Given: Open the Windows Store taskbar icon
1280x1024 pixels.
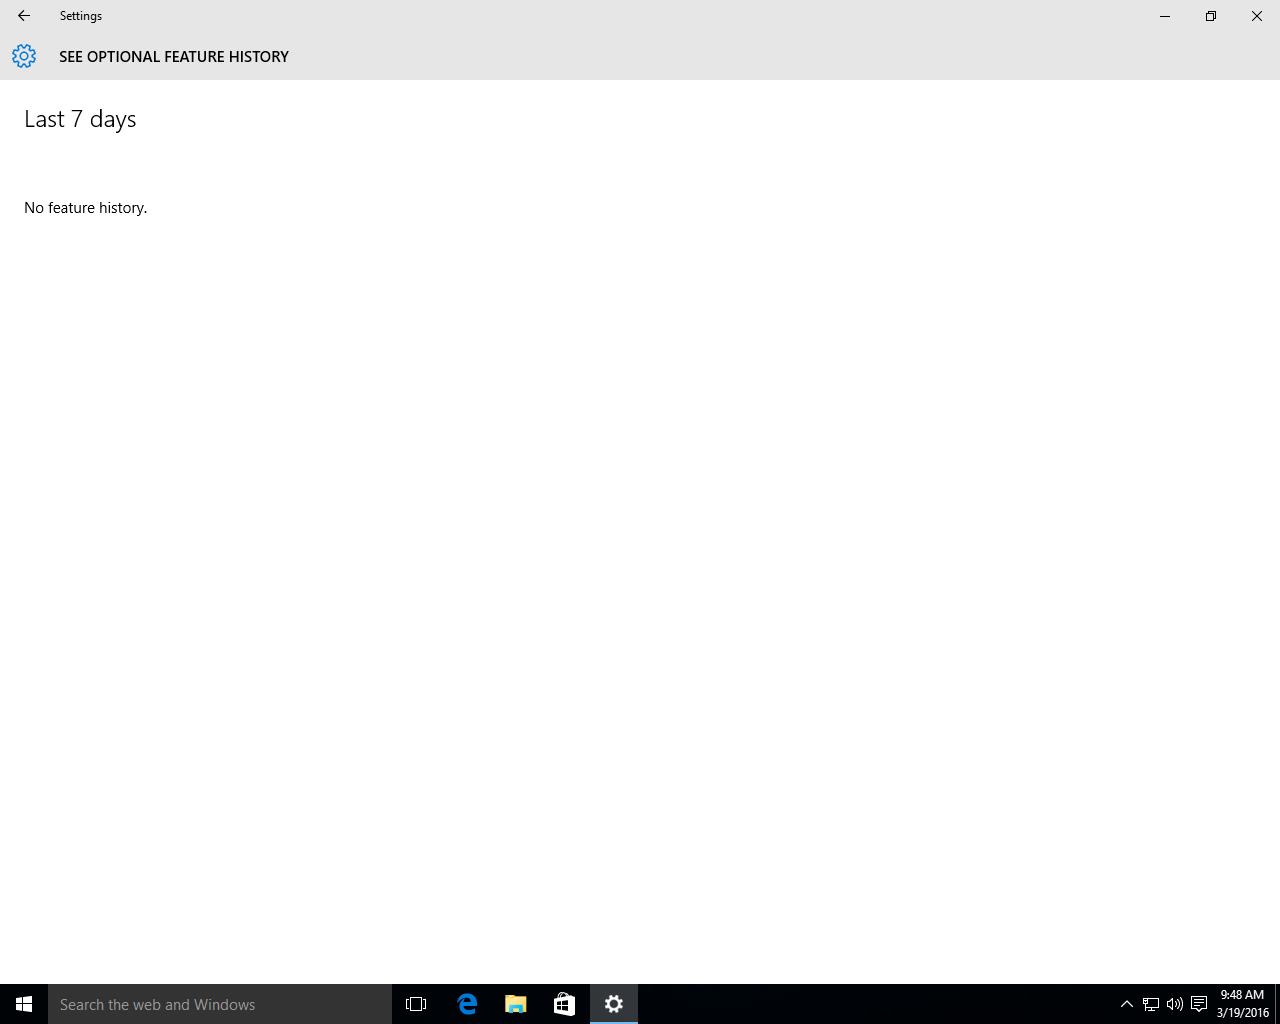Looking at the screenshot, I should coord(564,1004).
